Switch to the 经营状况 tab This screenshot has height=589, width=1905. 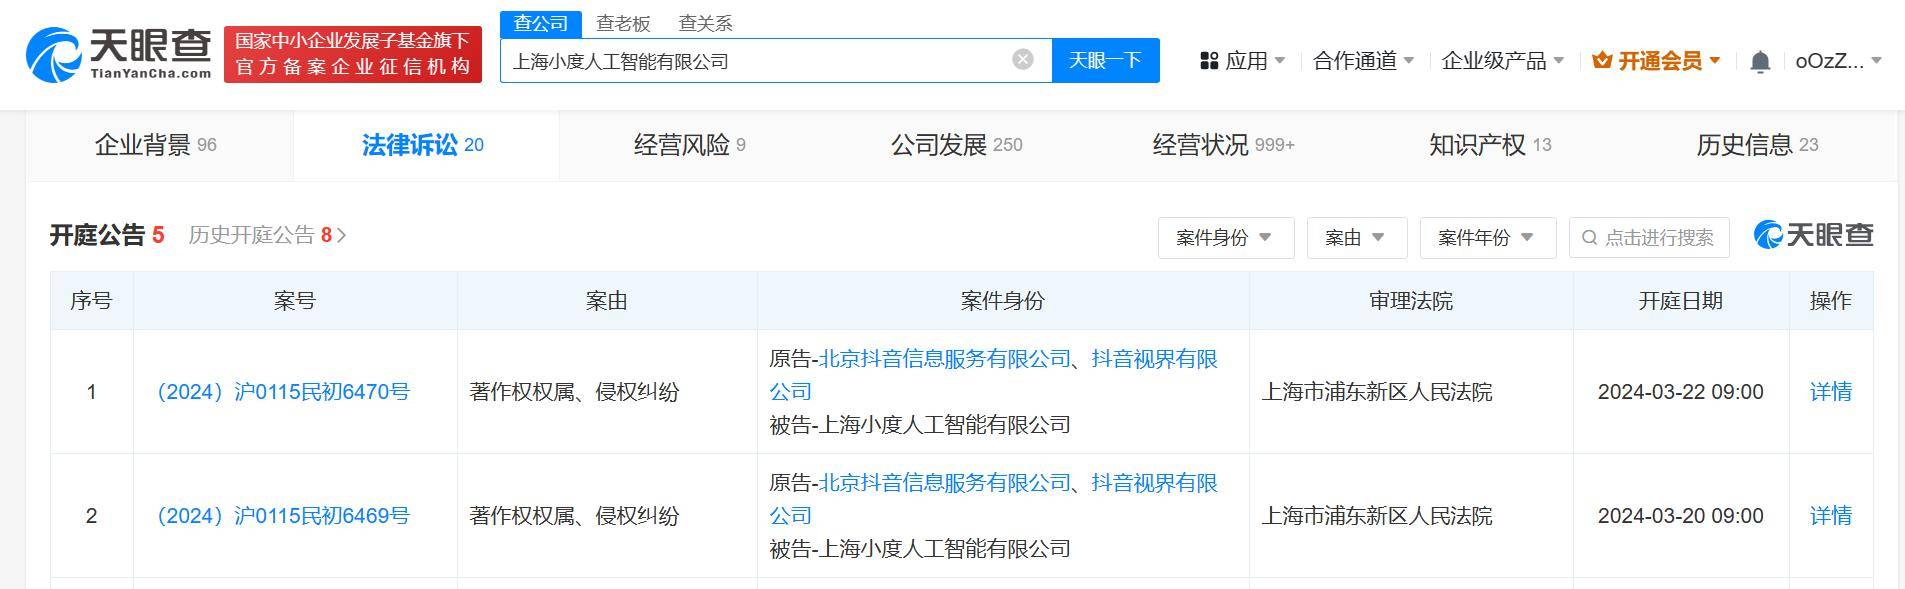[x=1223, y=145]
